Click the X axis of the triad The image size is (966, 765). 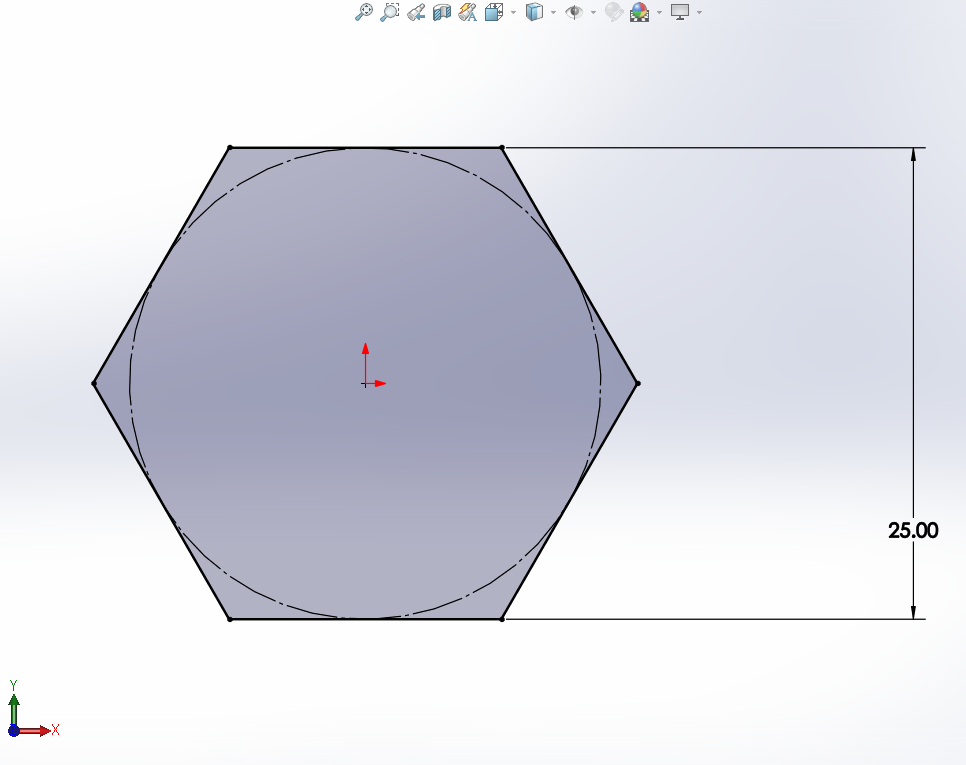[x=36, y=731]
